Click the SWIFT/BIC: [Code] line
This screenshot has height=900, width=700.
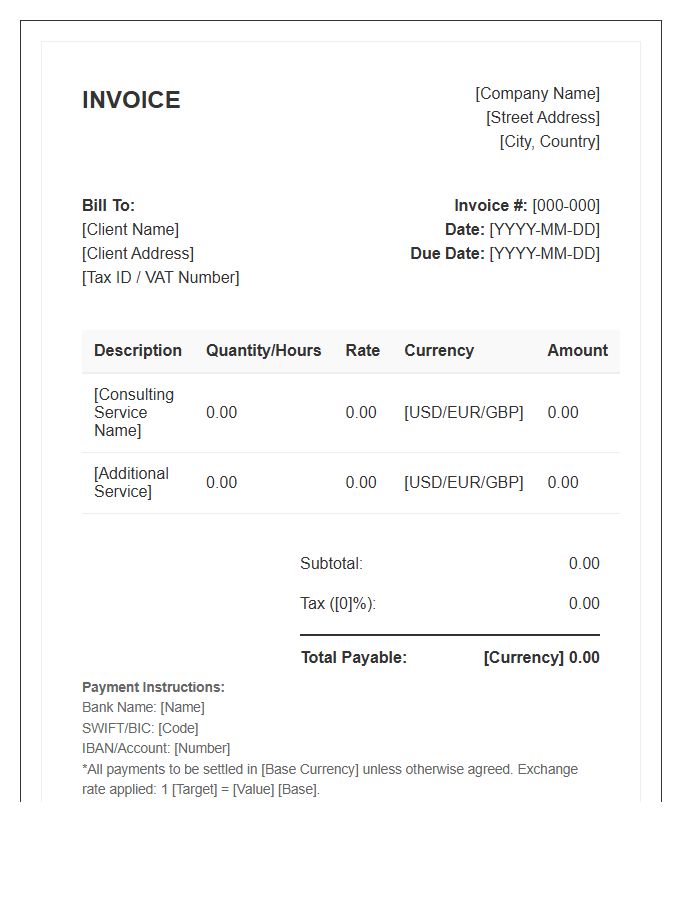pos(140,728)
